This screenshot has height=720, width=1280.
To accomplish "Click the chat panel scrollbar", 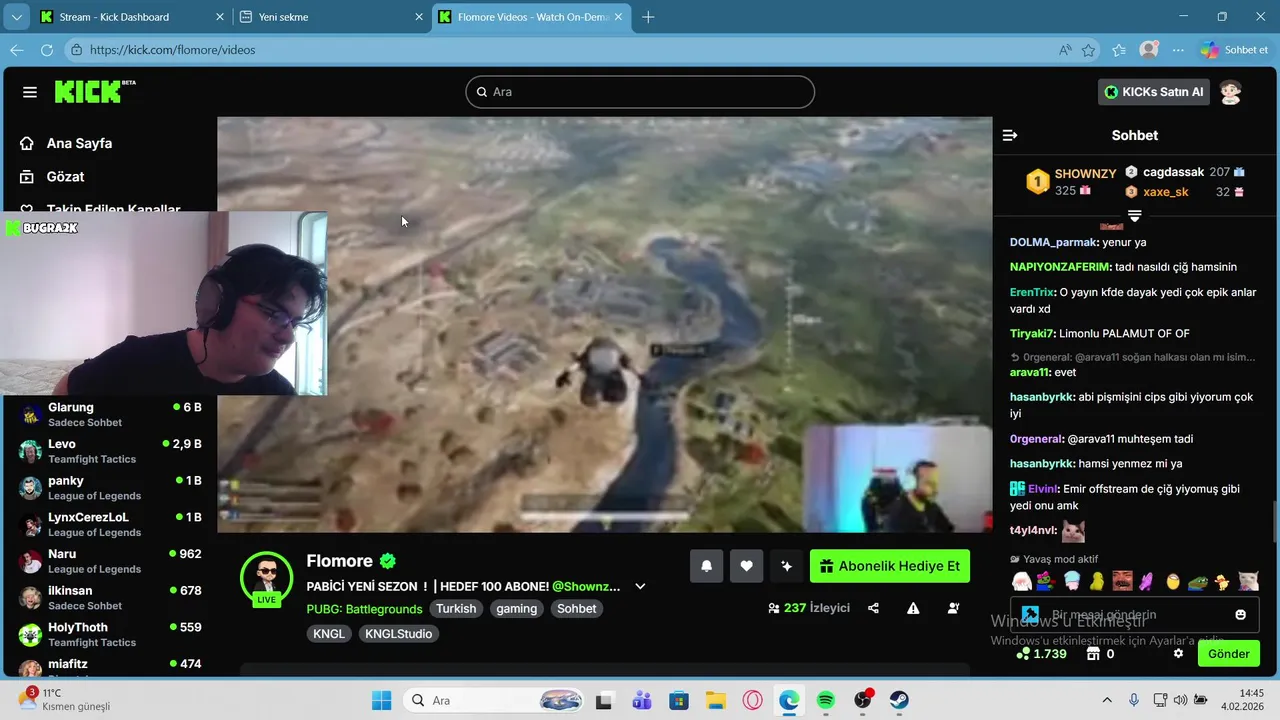I will [x=1275, y=520].
